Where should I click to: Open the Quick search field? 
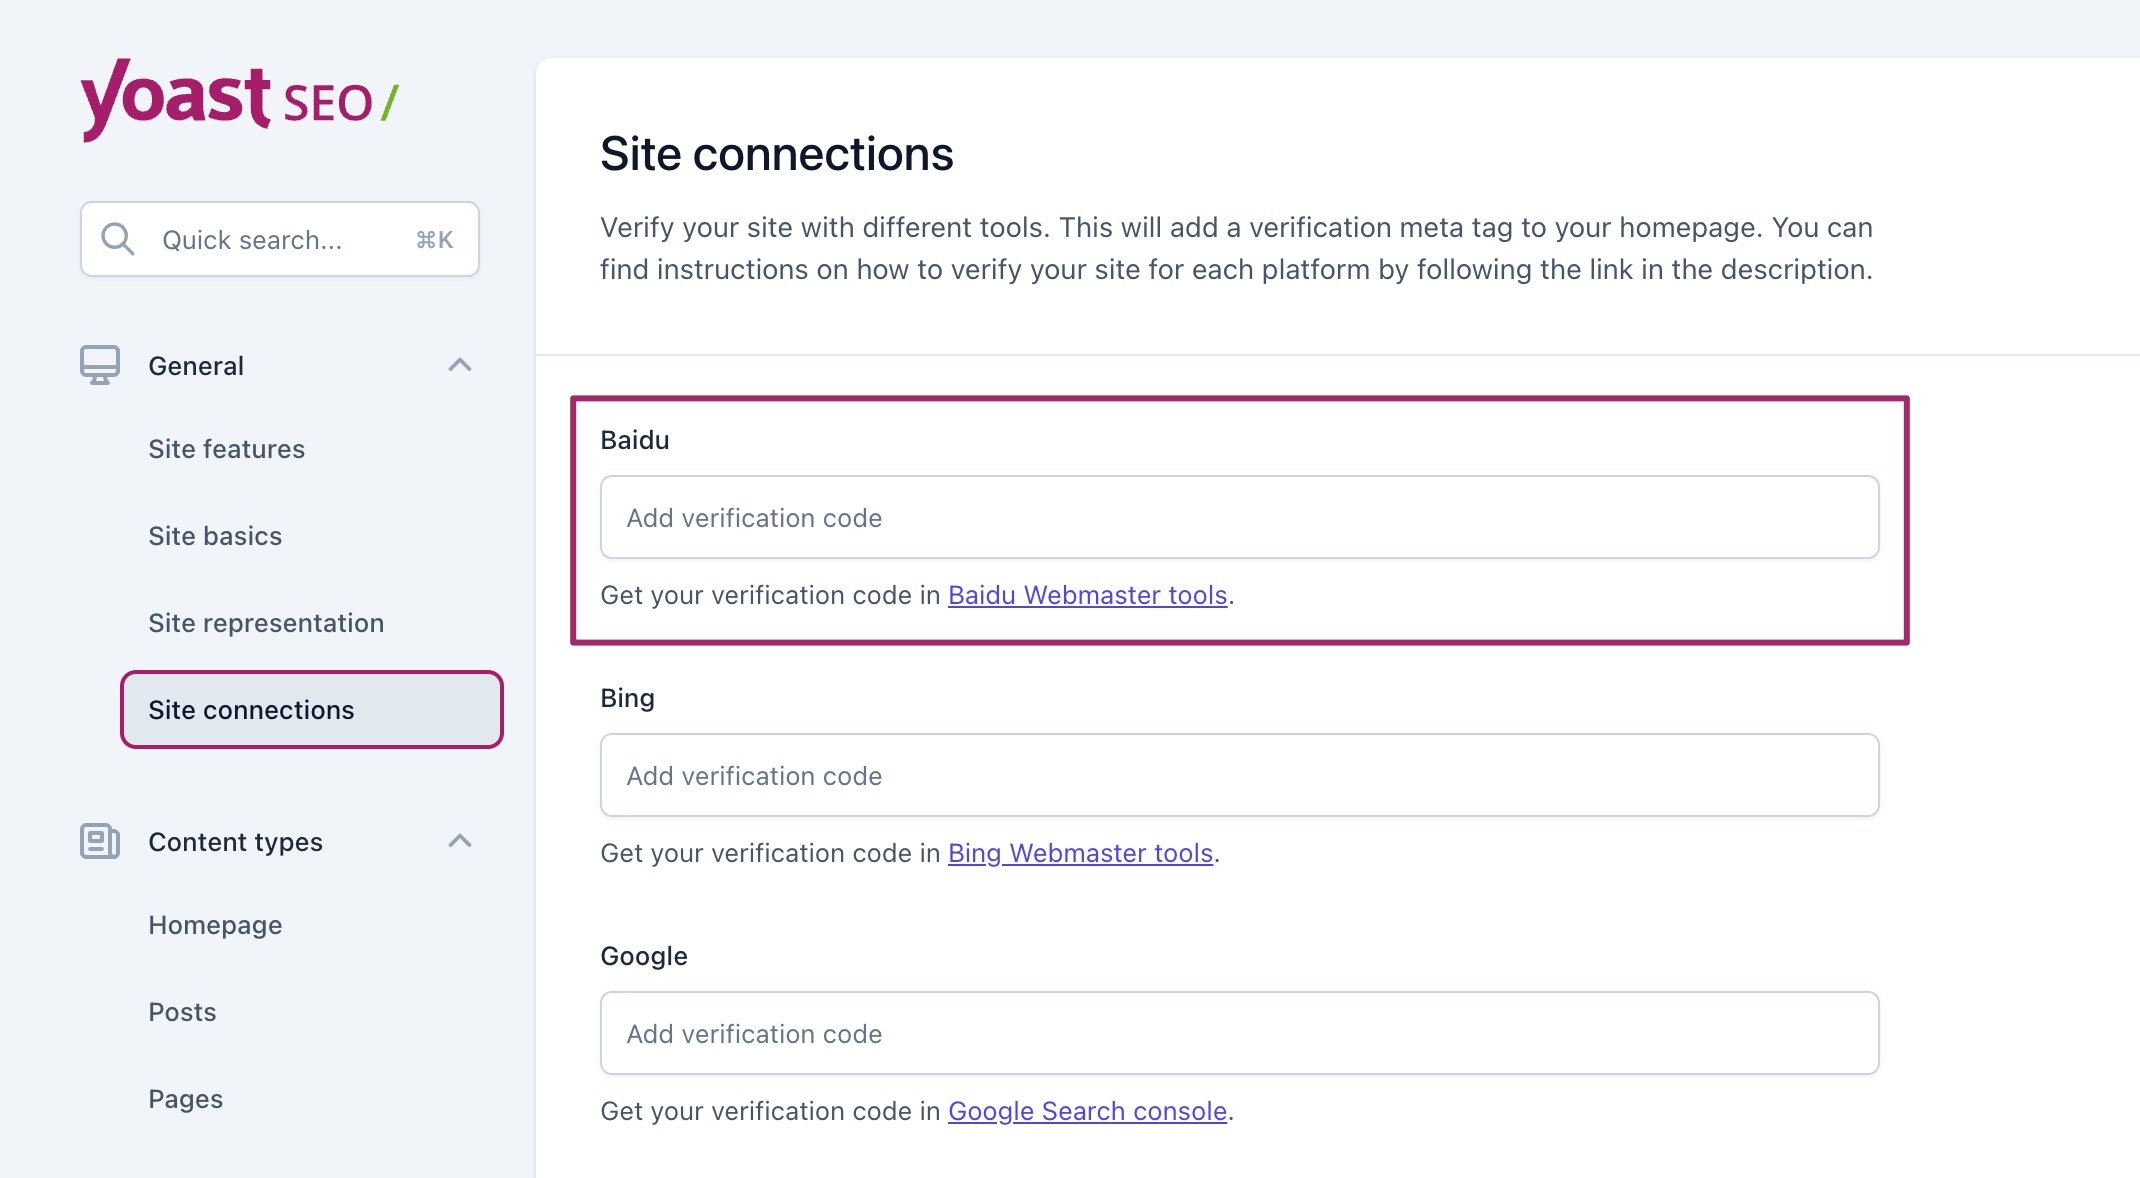(x=280, y=239)
